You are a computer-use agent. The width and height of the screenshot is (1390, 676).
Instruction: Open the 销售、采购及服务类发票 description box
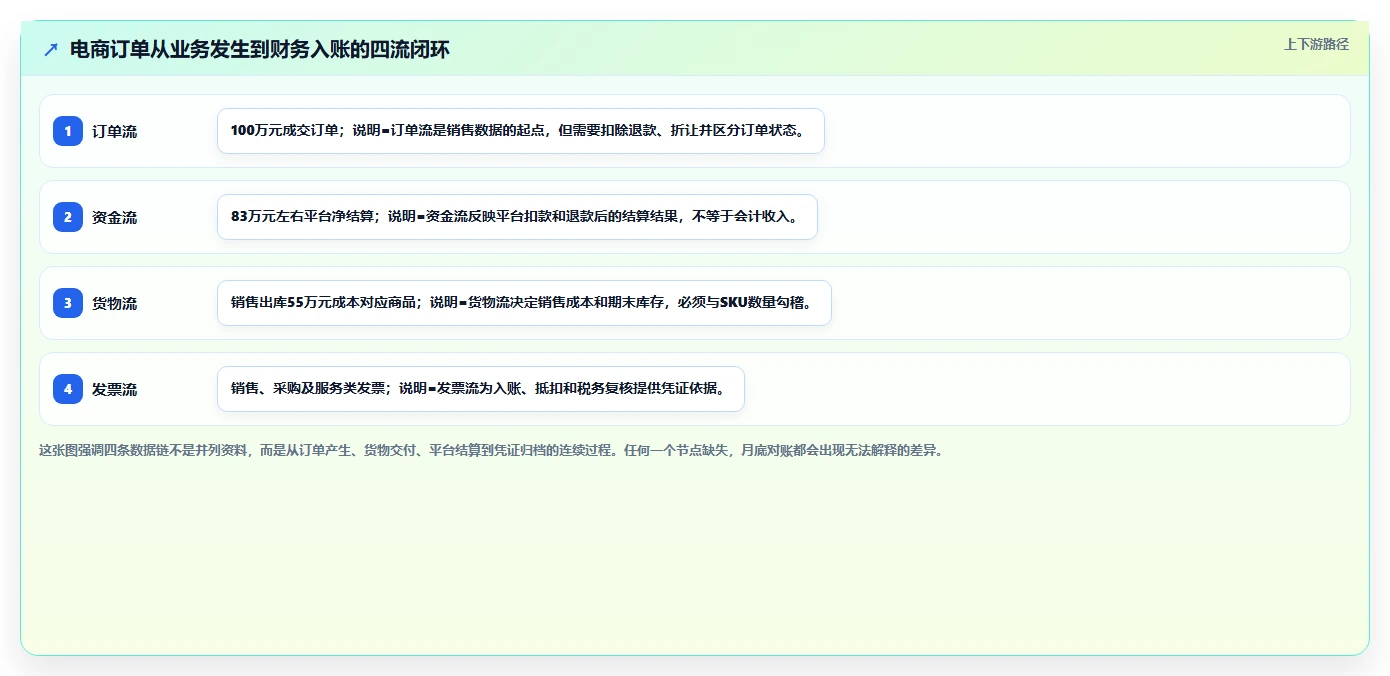pyautogui.click(x=481, y=389)
